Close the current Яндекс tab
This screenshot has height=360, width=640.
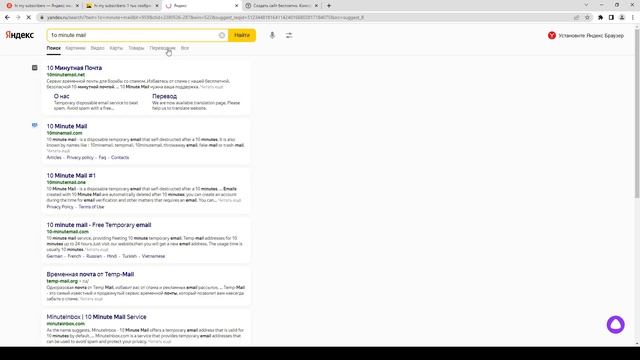tap(236, 6)
